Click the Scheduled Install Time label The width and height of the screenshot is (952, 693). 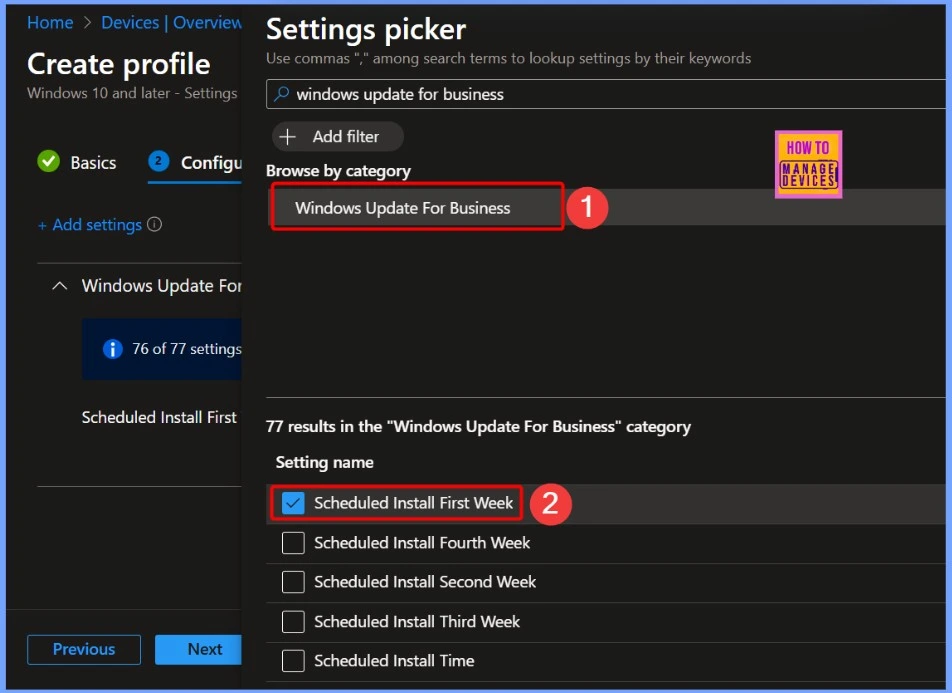394,661
